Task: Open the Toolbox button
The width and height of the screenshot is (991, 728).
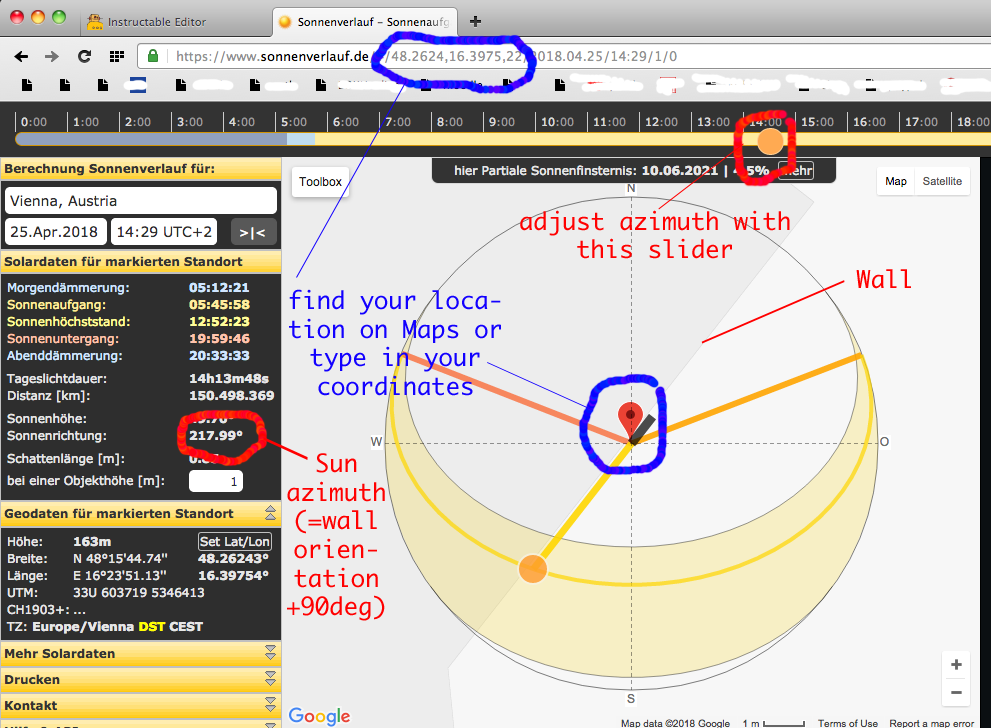Action: (x=320, y=182)
